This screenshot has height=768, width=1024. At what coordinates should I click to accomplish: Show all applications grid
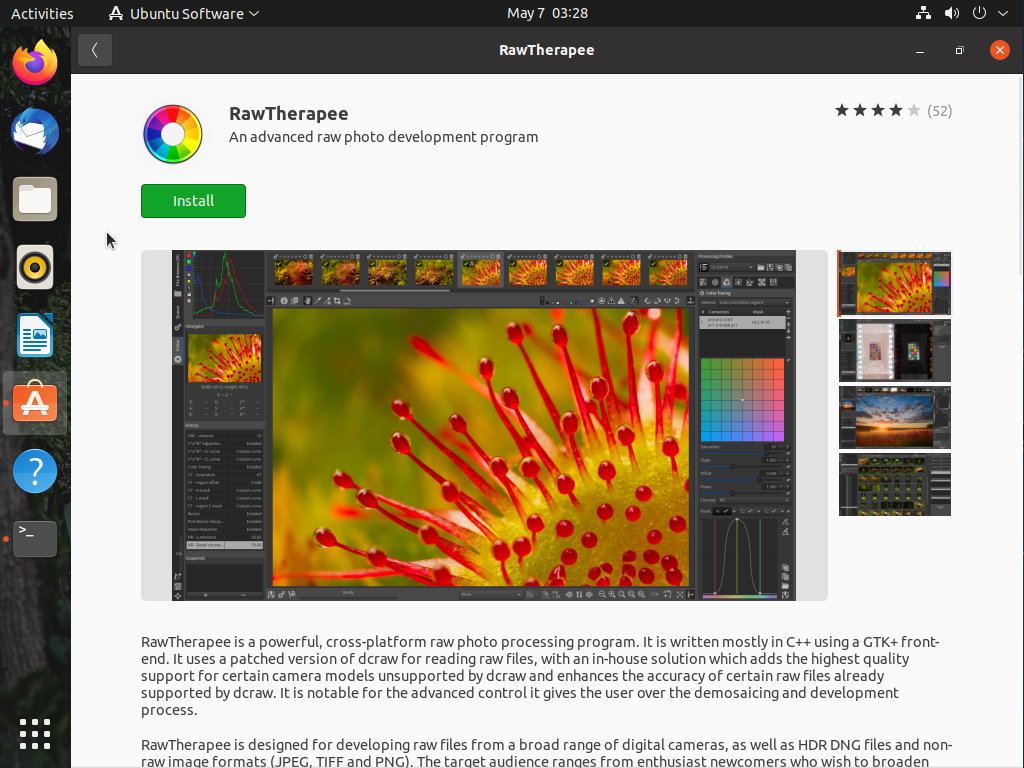point(35,733)
